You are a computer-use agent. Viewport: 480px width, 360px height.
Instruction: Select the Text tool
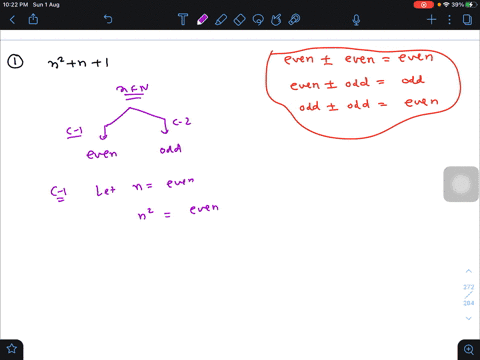[x=183, y=19]
